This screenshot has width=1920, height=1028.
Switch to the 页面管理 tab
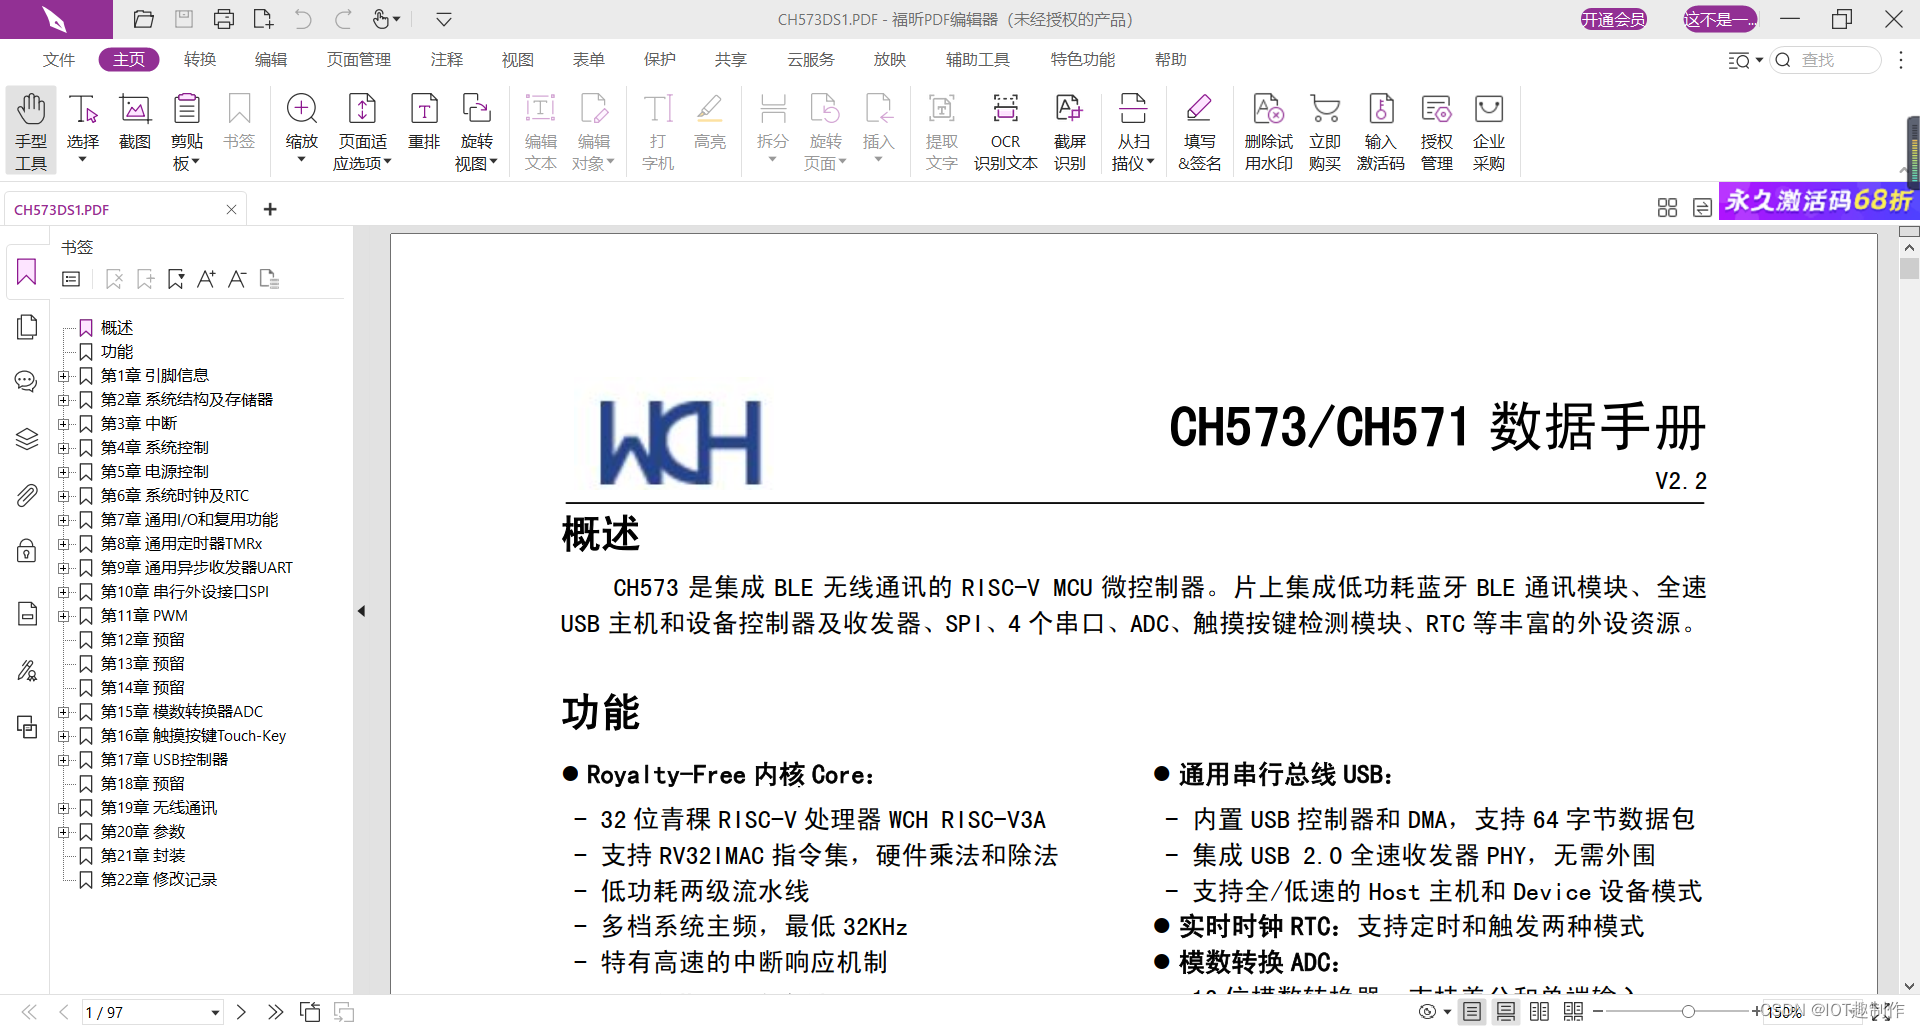tap(359, 60)
